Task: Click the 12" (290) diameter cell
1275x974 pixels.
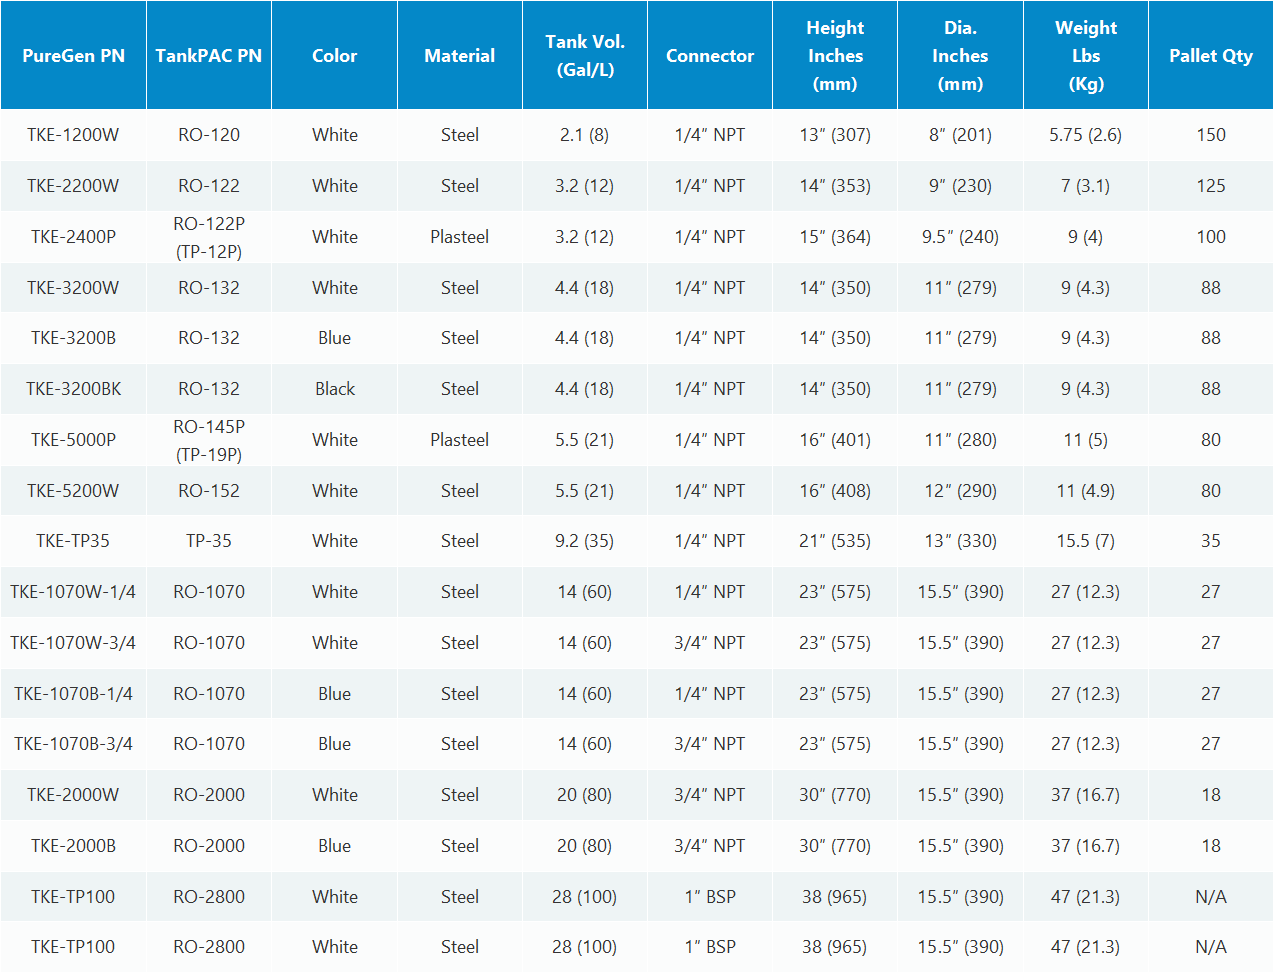Action: (x=960, y=491)
